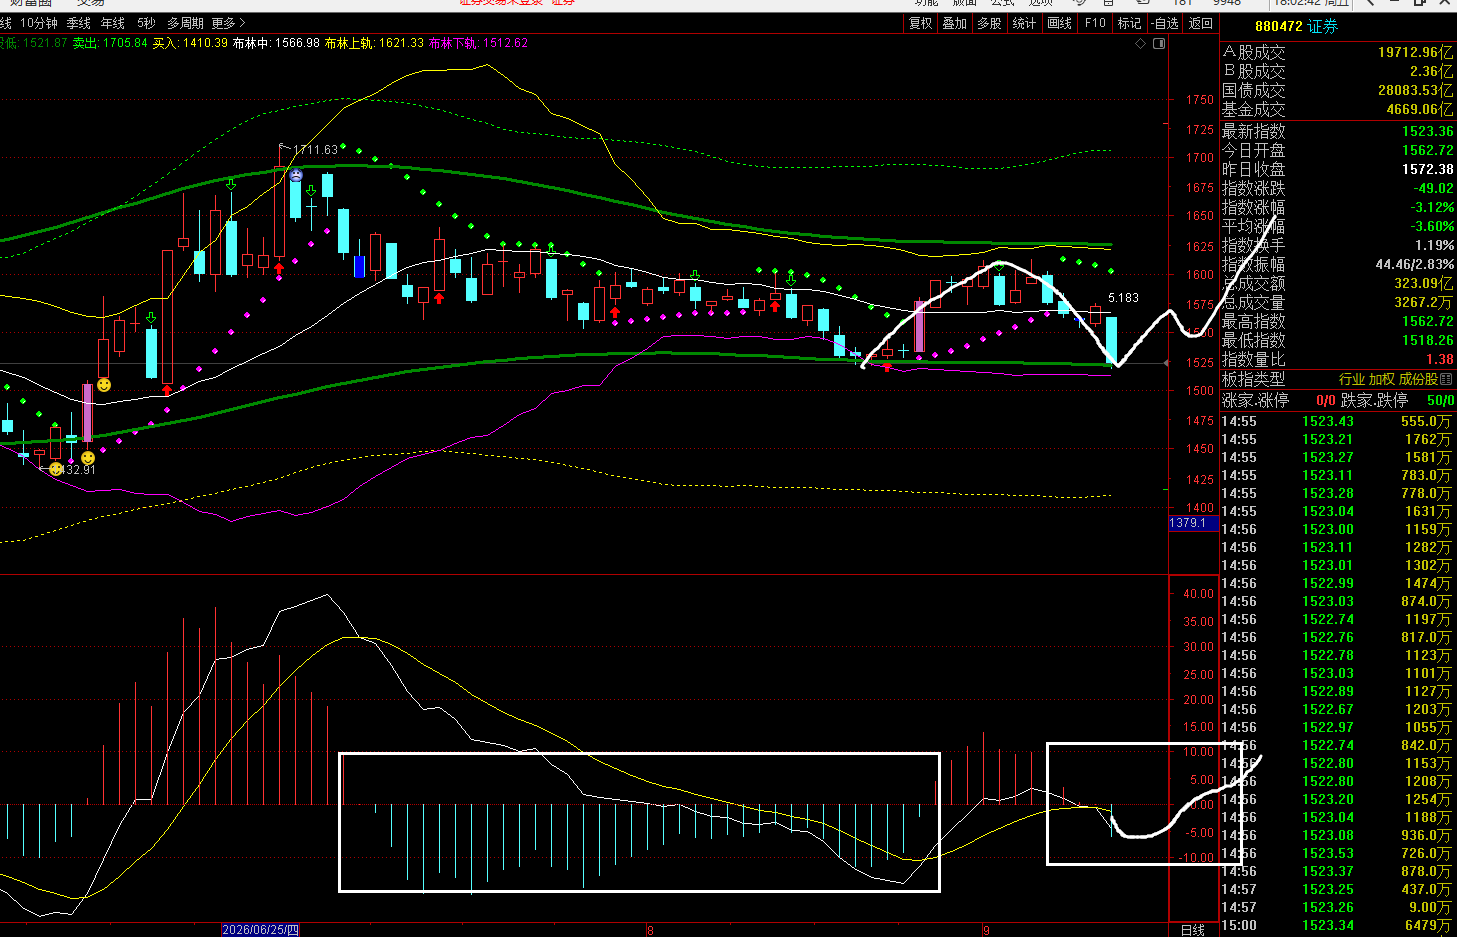1457x937 pixels.
Task: Click the 2026/06/25 date marker on the timeline
Action: (260, 930)
